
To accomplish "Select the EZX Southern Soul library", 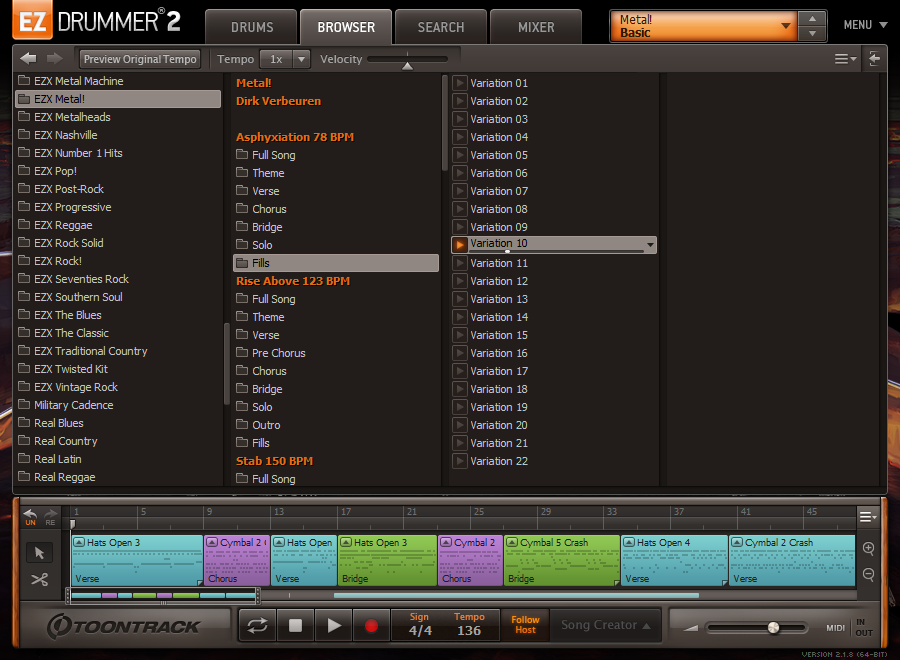I will pyautogui.click(x=118, y=297).
